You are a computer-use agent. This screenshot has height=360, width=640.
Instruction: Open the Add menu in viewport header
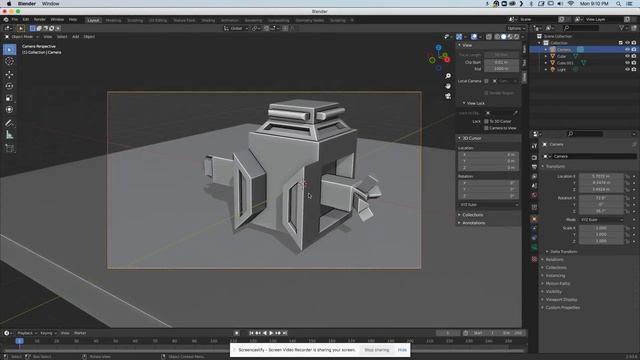click(x=76, y=37)
